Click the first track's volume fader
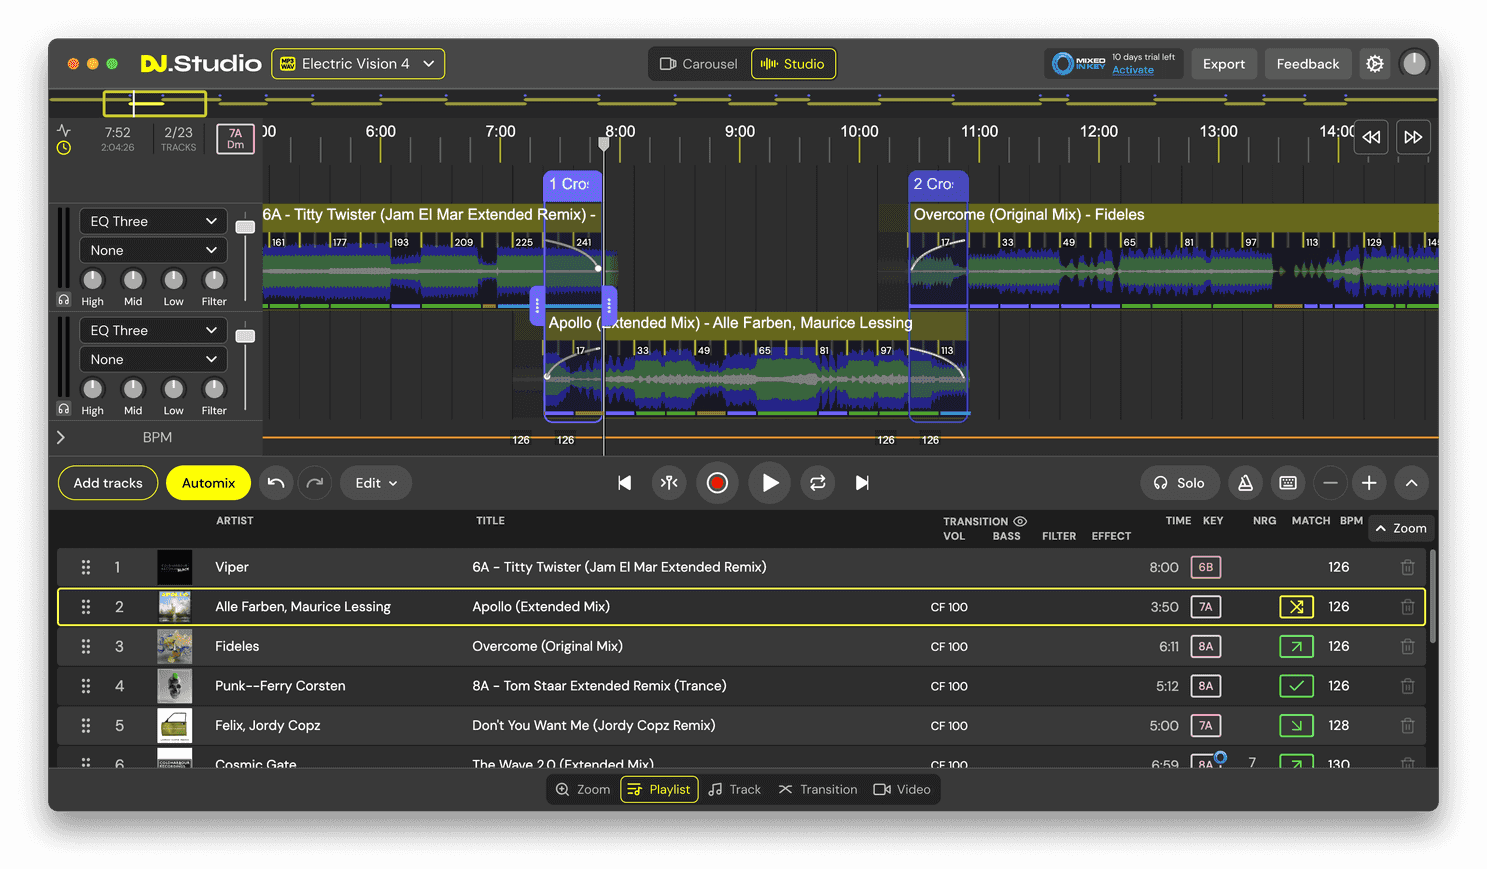This screenshot has height=869, width=1487. [x=245, y=228]
